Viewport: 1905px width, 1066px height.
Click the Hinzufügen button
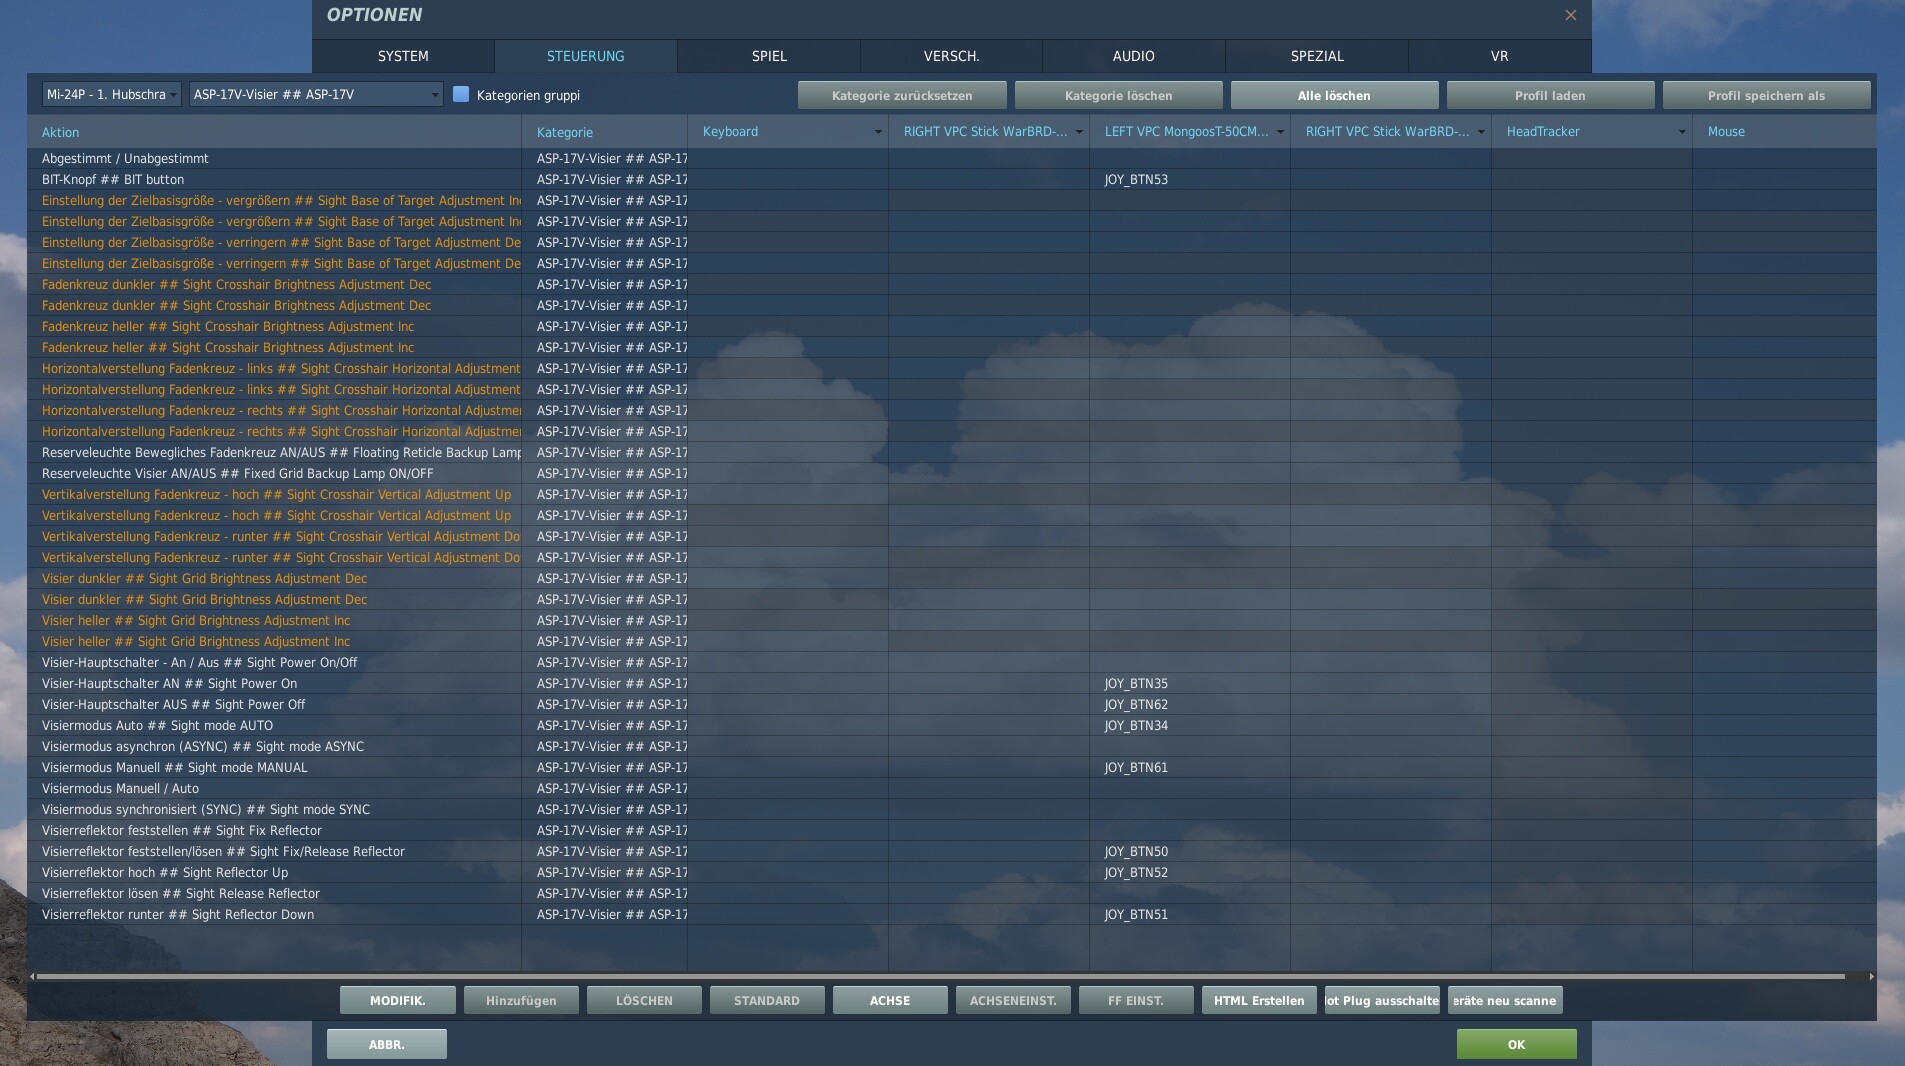521,1000
